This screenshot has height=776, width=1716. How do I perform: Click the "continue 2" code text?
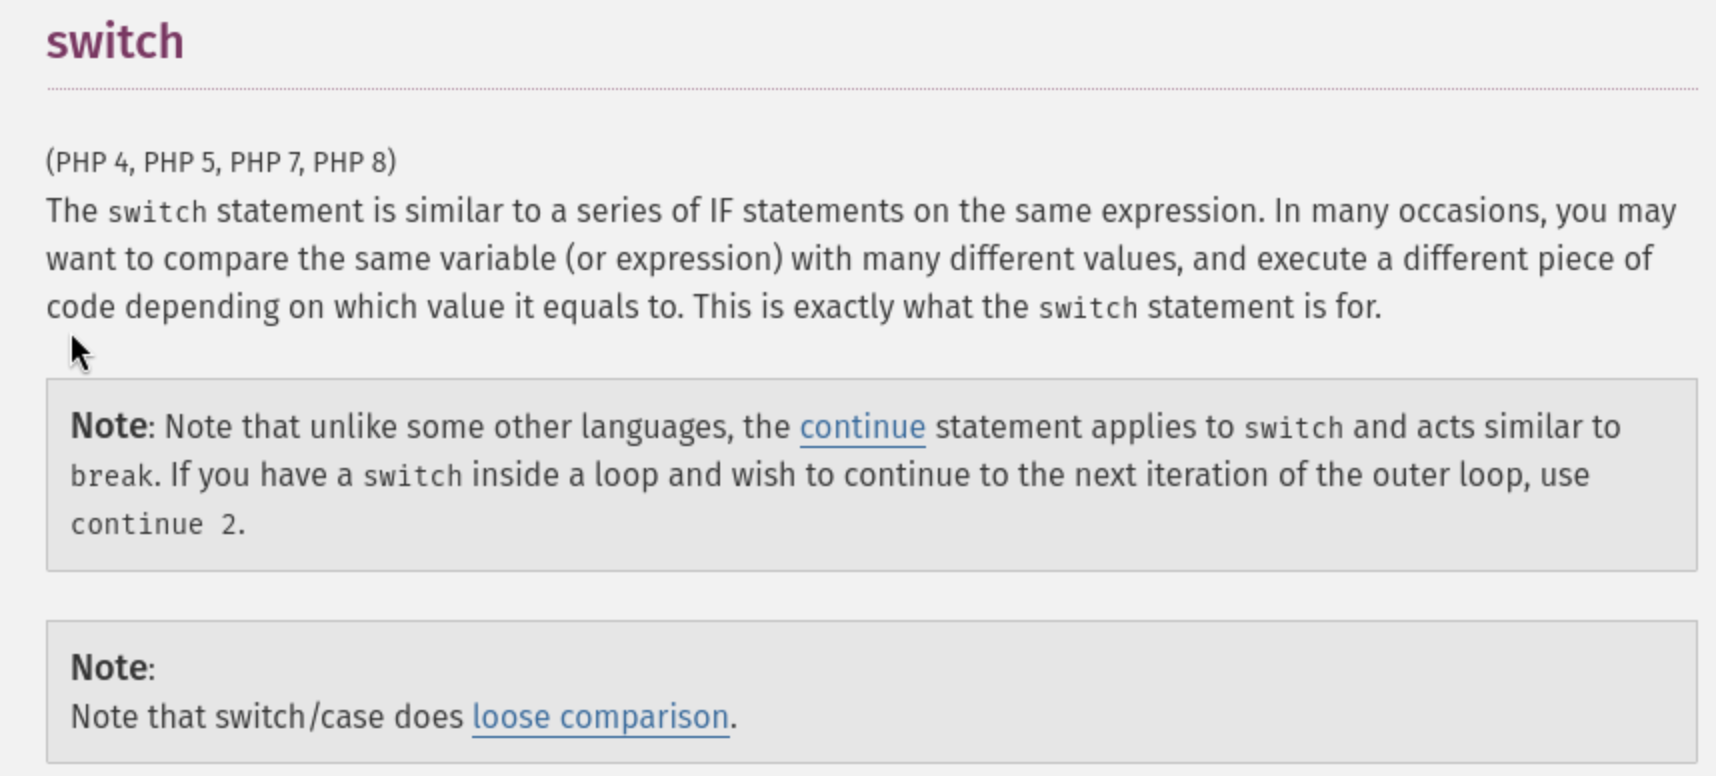click(x=155, y=524)
